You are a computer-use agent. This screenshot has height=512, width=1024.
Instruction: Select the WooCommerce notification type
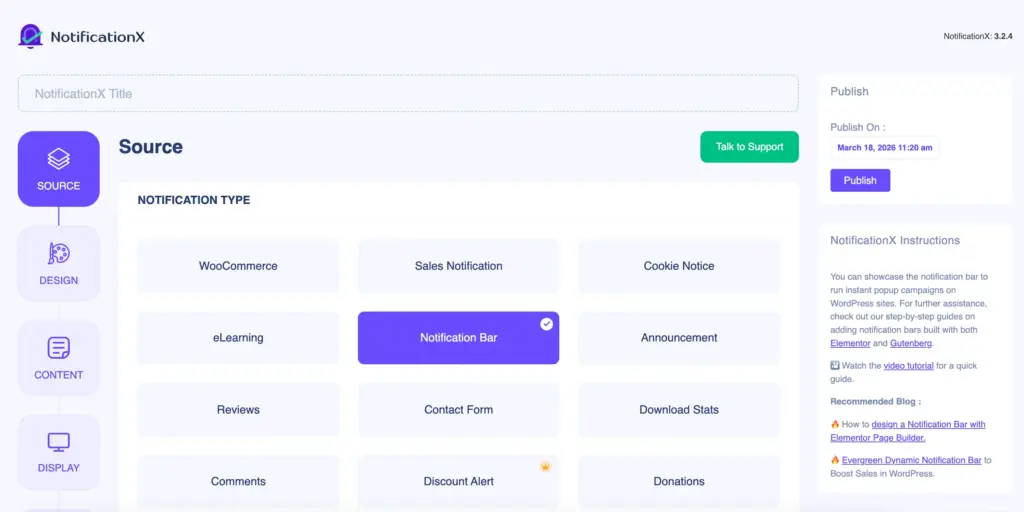click(238, 266)
